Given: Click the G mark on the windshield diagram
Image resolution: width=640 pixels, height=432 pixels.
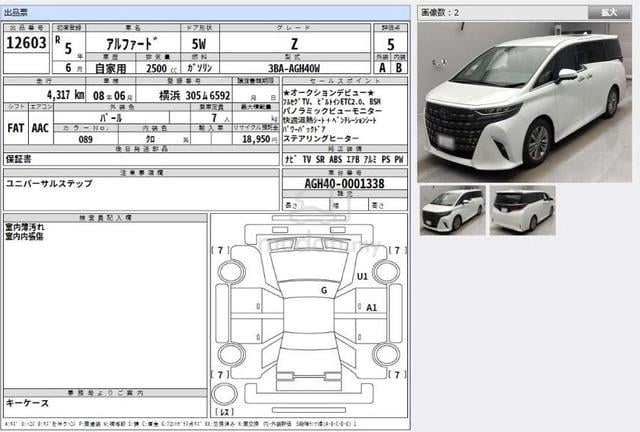Looking at the screenshot, I should point(324,290).
